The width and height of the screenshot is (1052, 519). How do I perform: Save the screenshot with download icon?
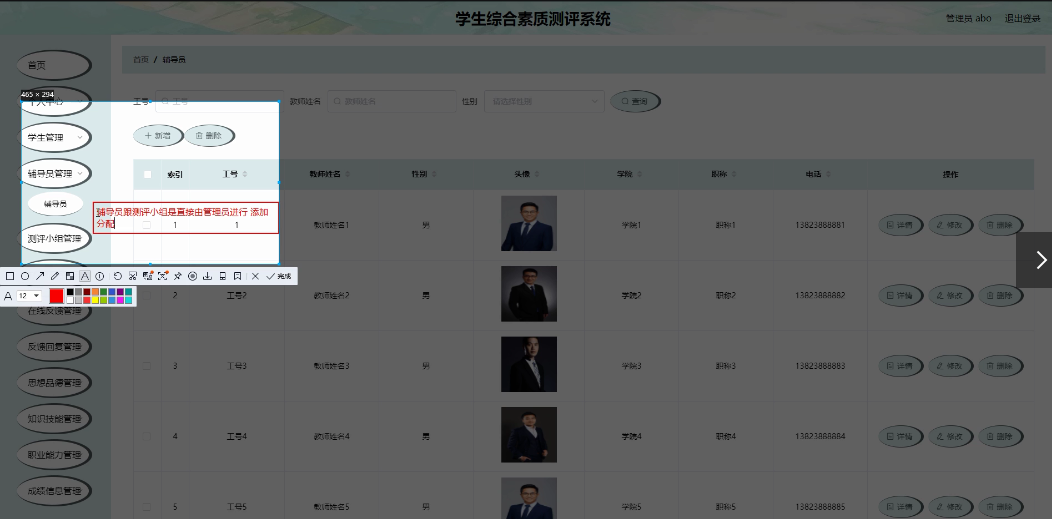click(x=207, y=276)
